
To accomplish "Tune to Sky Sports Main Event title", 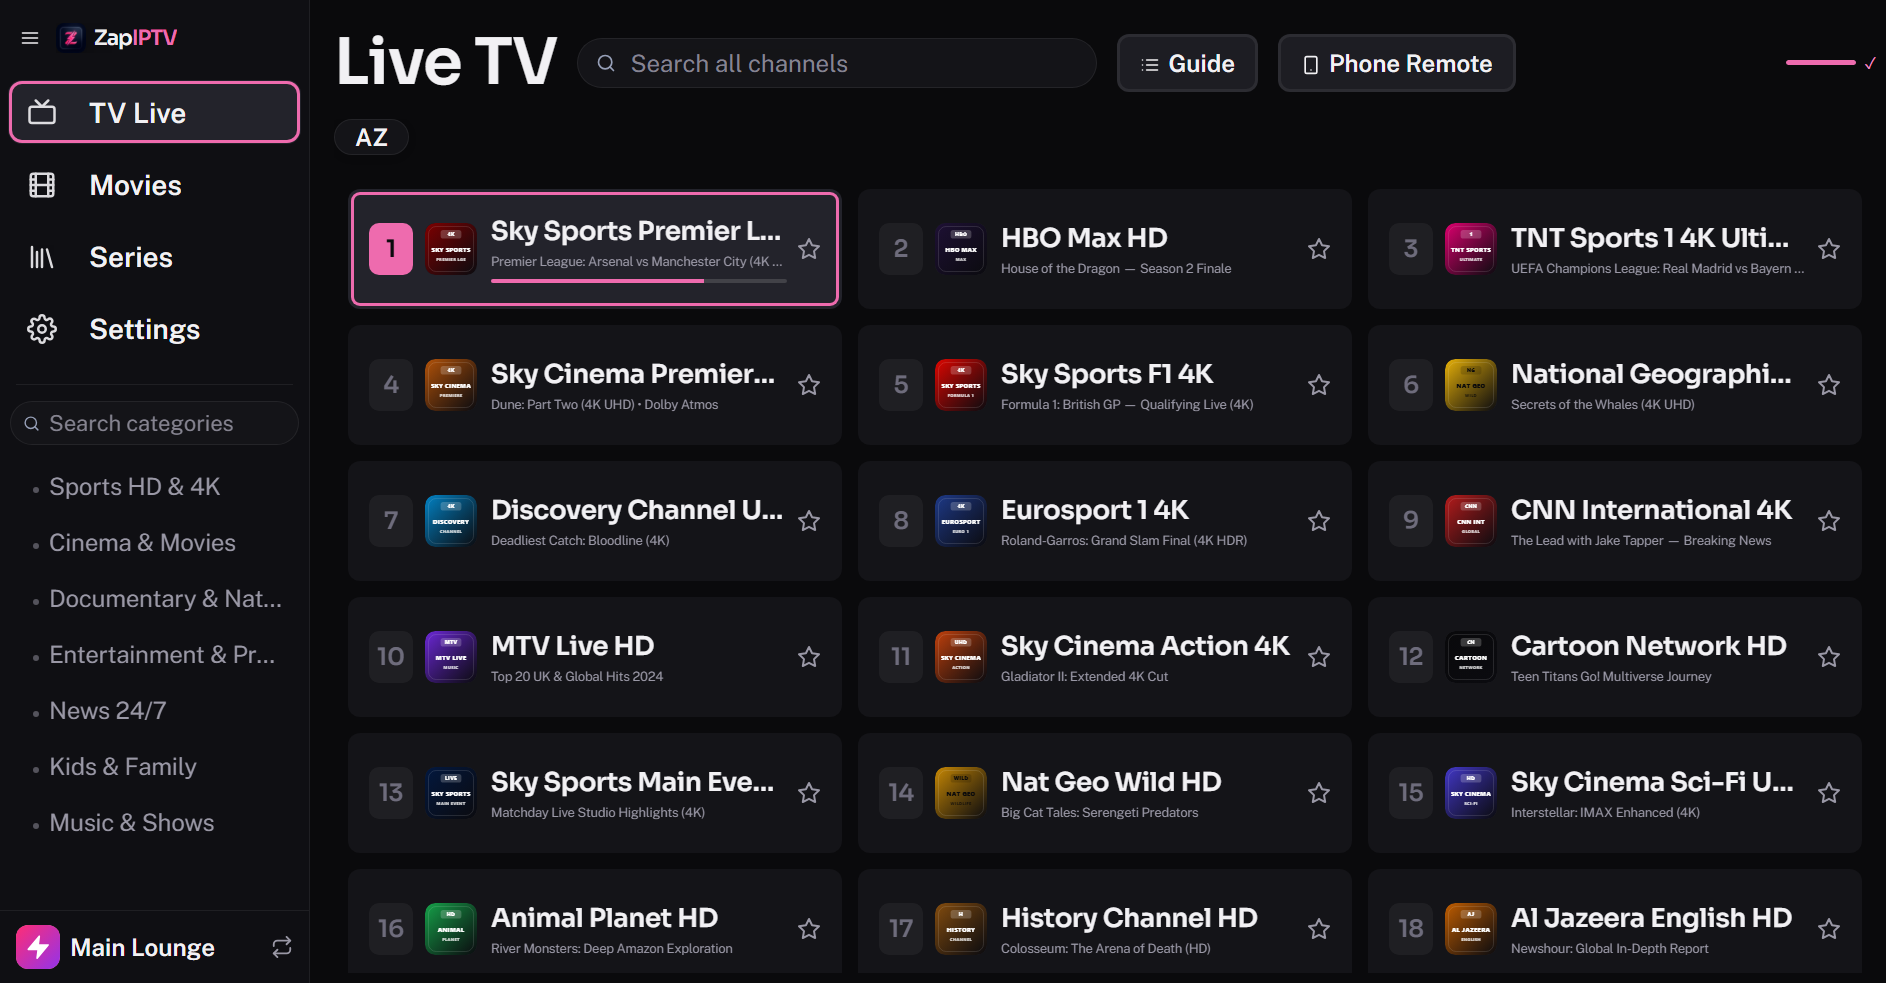I will [x=632, y=782].
